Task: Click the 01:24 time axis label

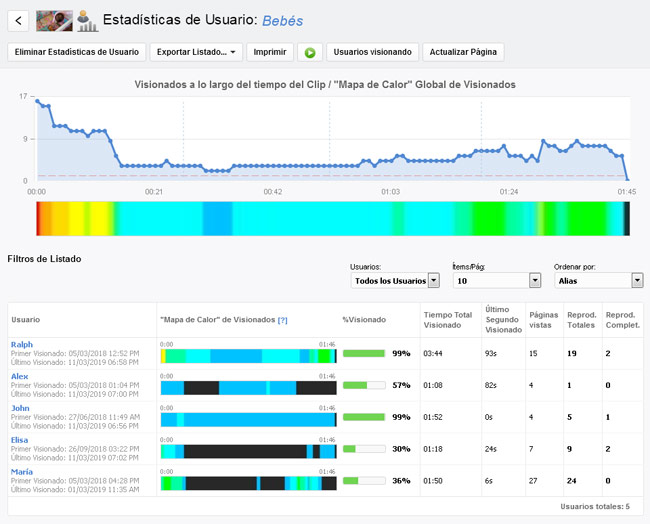Action: pyautogui.click(x=509, y=192)
